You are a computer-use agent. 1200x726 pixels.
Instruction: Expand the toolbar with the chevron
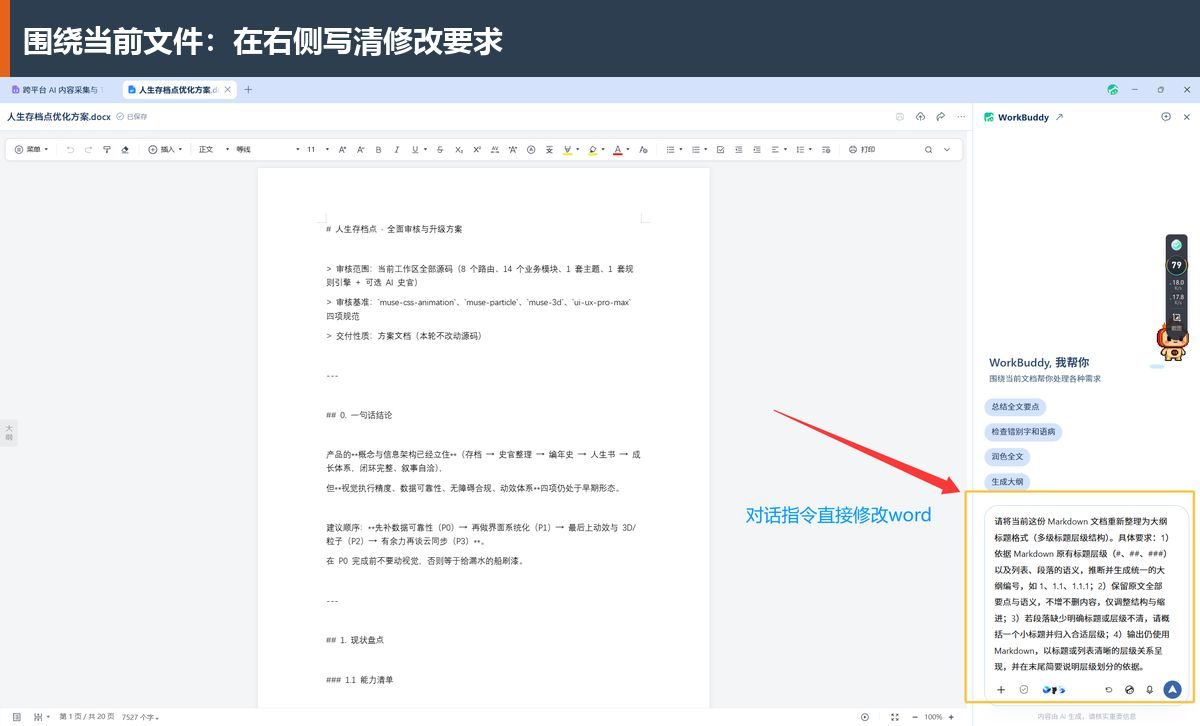(947, 150)
